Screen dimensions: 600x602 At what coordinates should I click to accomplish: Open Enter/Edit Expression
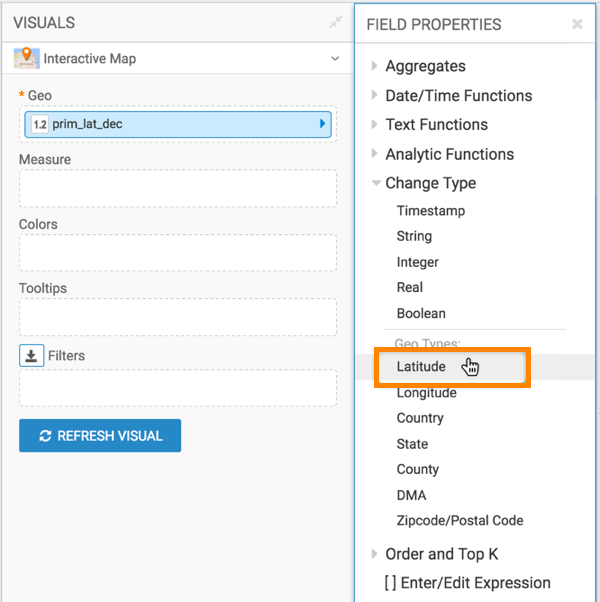(467, 583)
